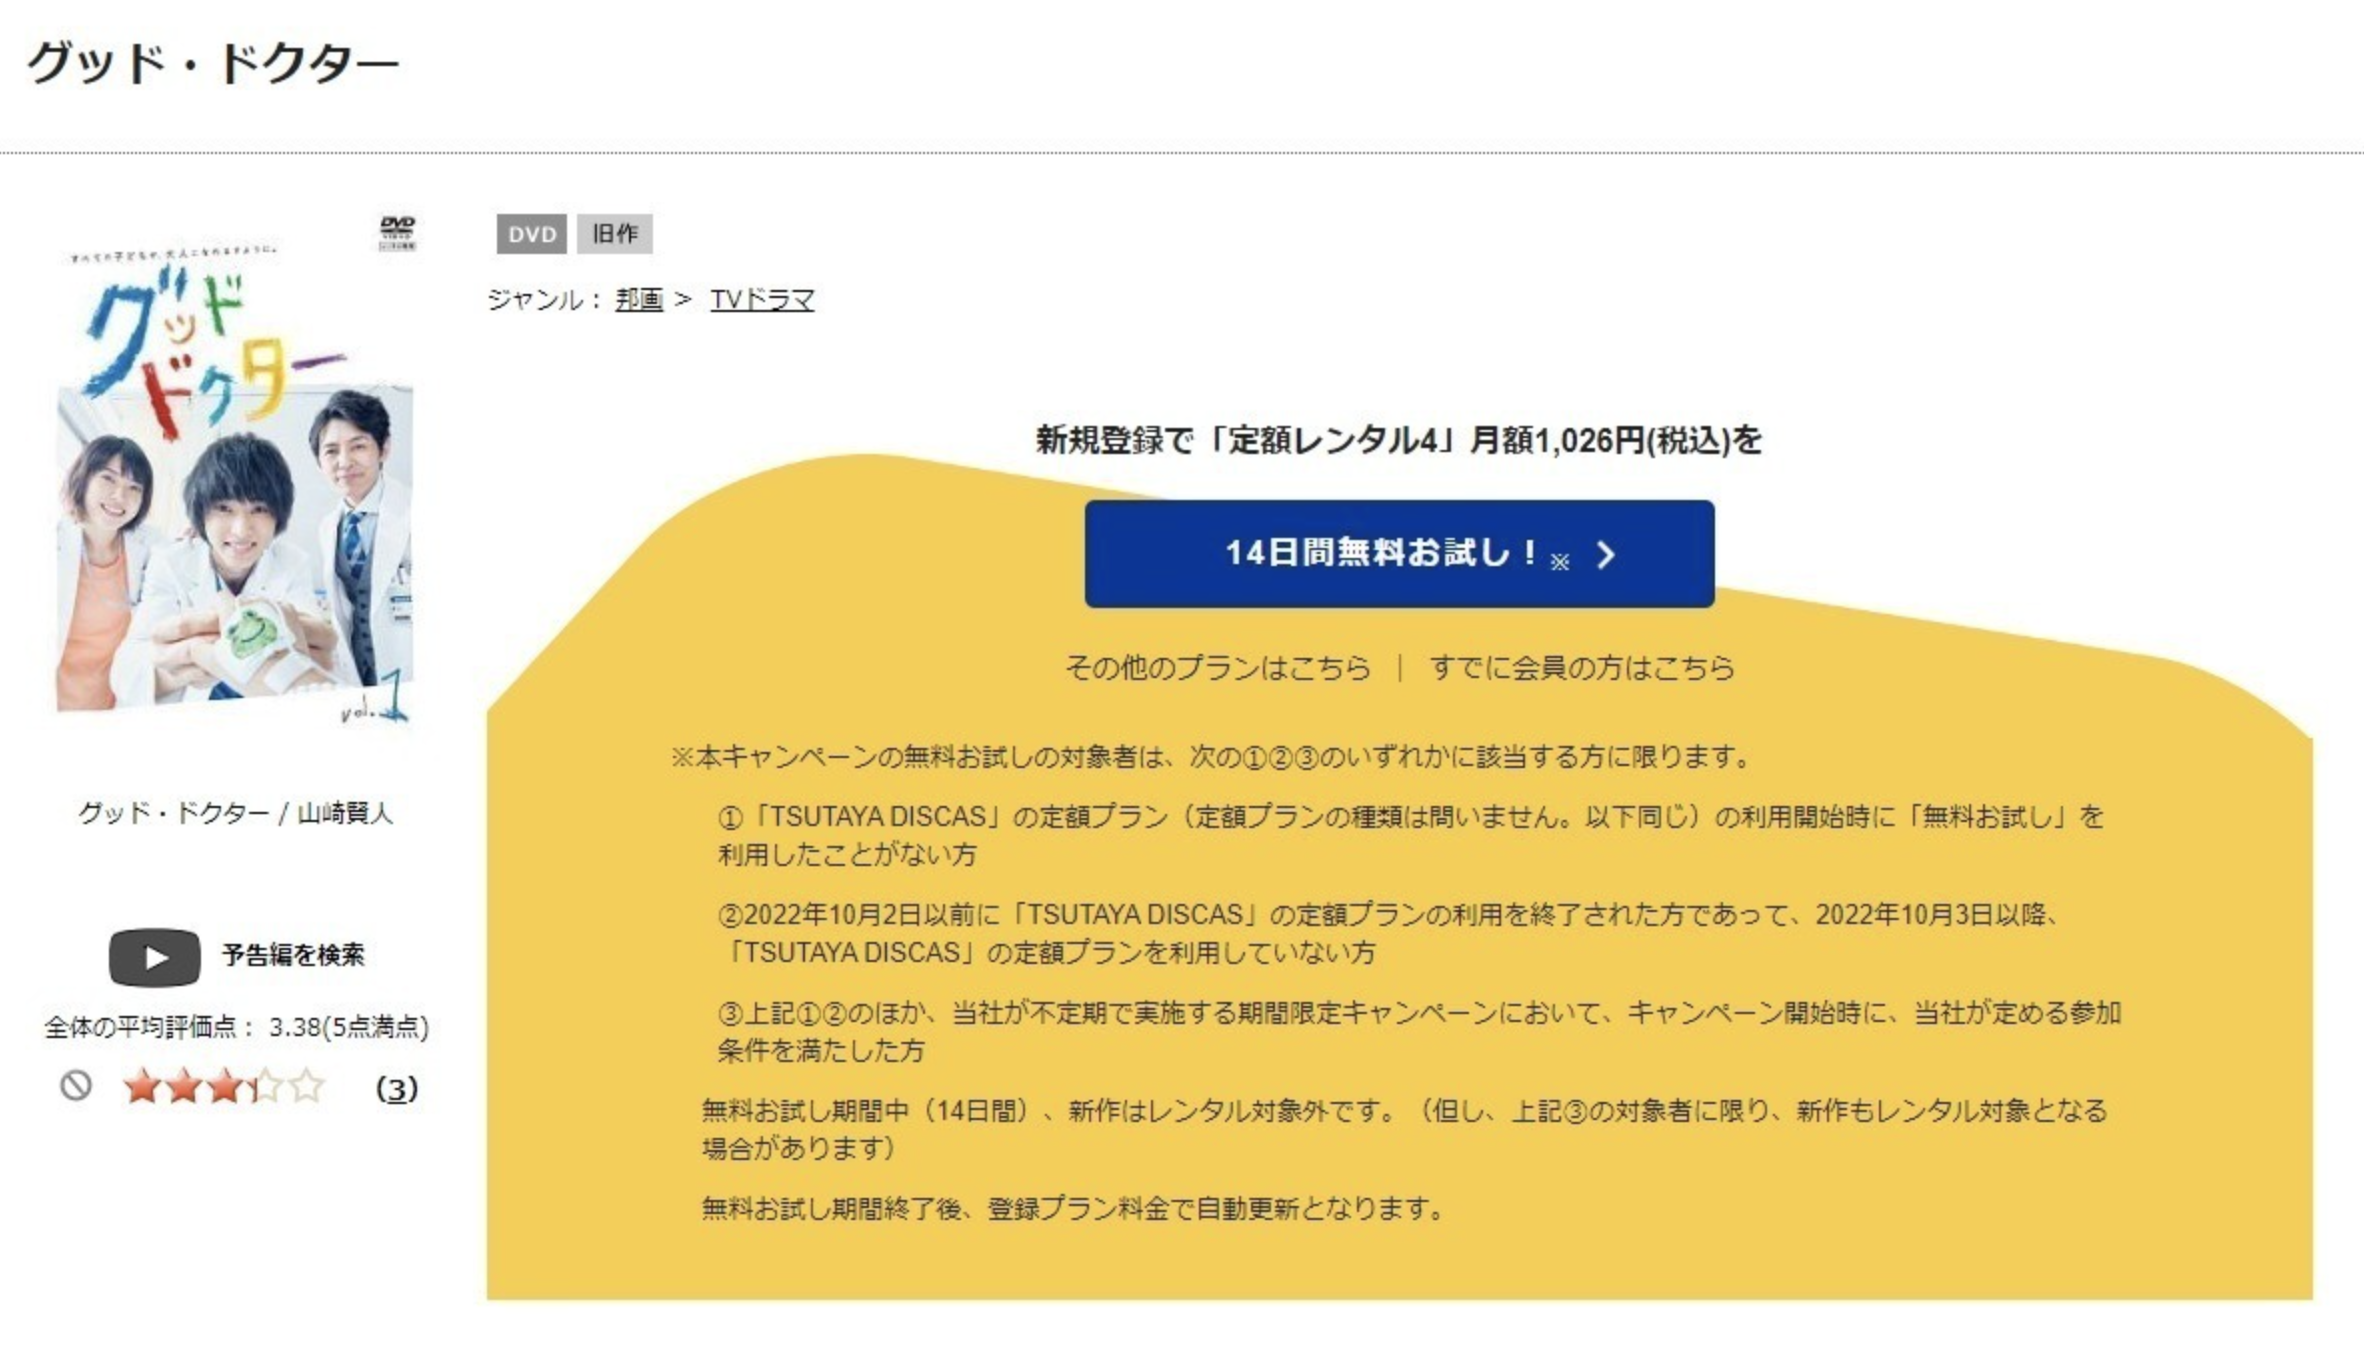Screen dimensions: 2364x1366
Task: Open the TVドラマ genre link
Action: (x=762, y=299)
